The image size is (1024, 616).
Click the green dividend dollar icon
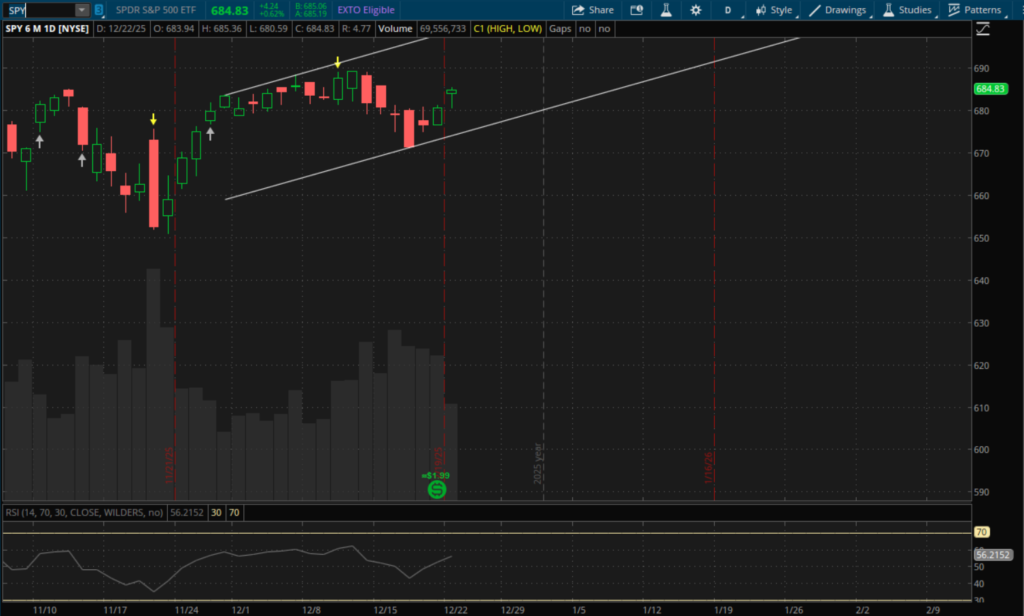(436, 489)
